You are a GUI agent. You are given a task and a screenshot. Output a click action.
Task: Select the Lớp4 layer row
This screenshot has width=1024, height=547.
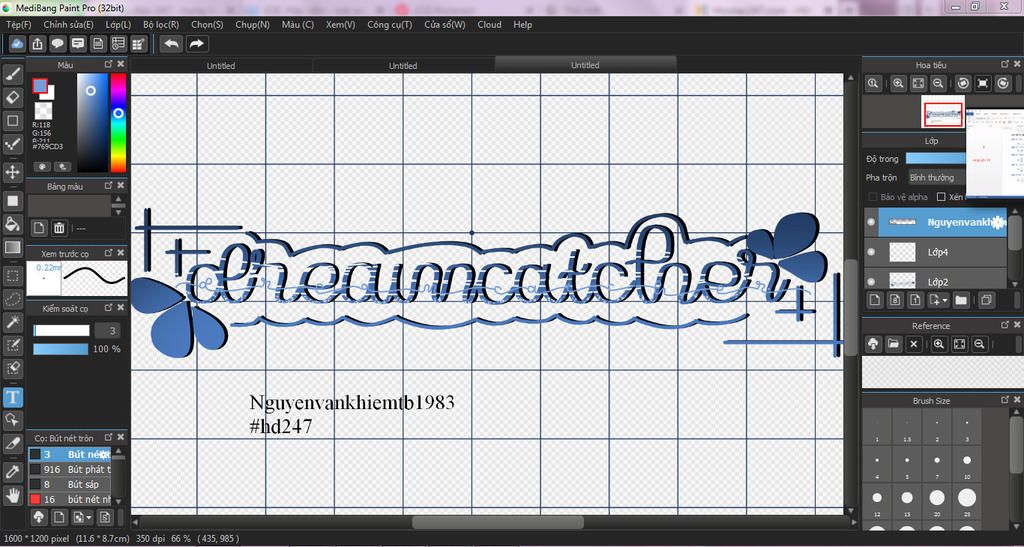click(x=935, y=252)
